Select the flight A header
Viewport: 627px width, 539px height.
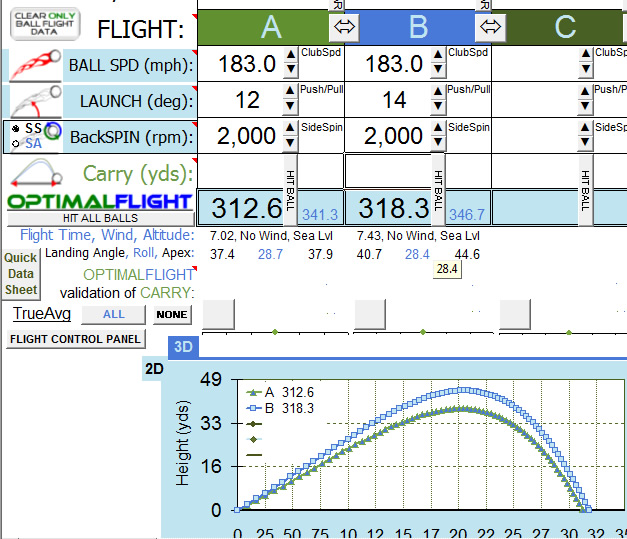pyautogui.click(x=271, y=27)
